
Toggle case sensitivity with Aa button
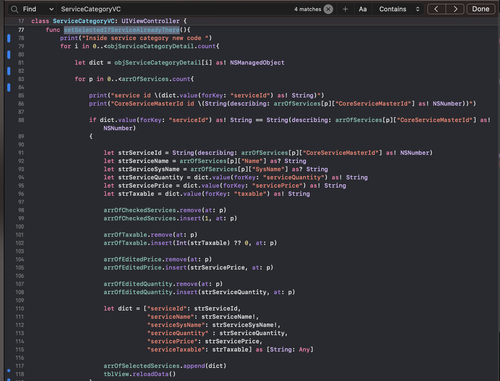click(x=363, y=9)
